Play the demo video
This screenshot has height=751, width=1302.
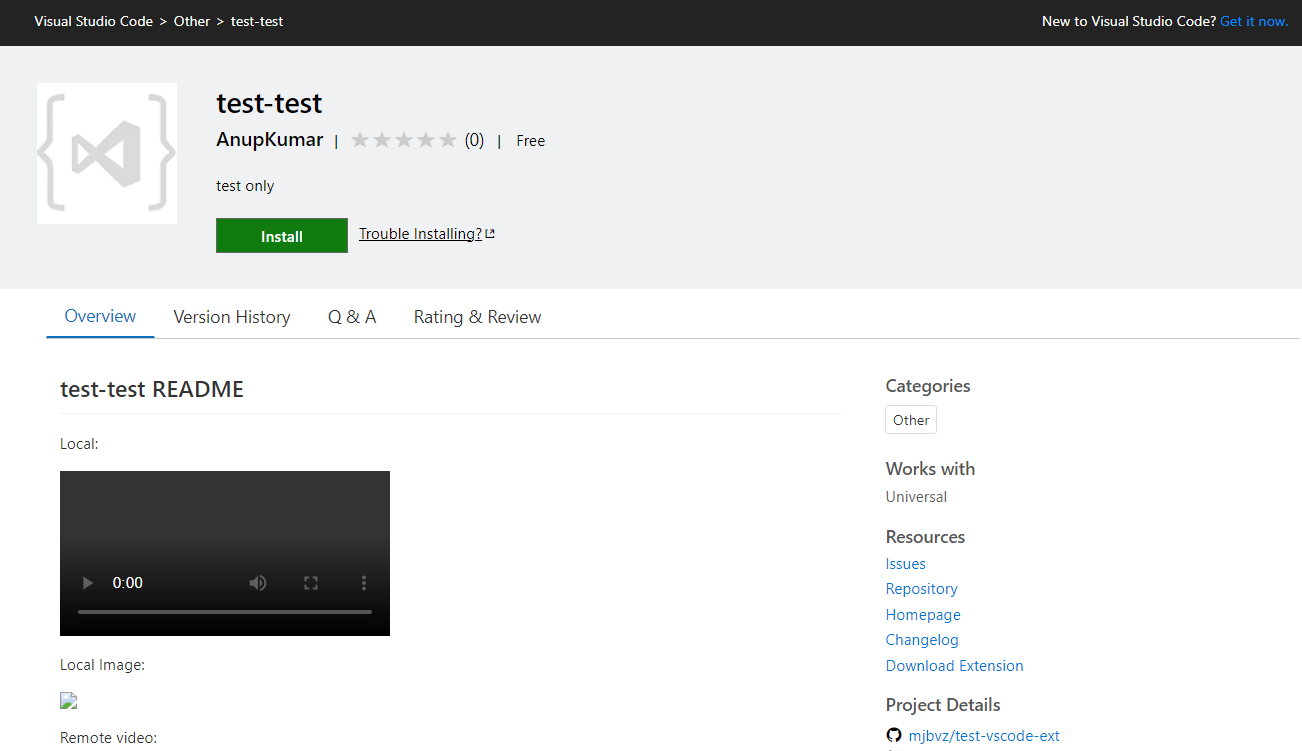87,582
